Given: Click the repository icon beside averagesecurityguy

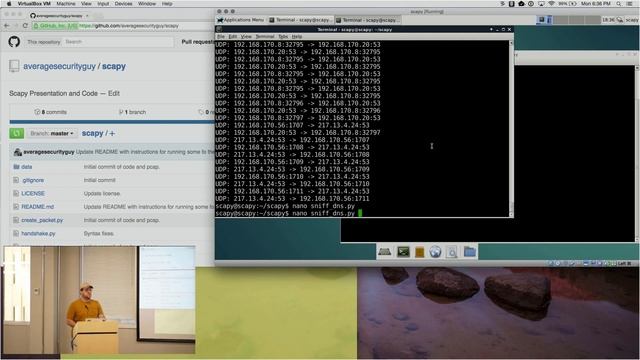Looking at the screenshot, I should pyautogui.click(x=14, y=66).
